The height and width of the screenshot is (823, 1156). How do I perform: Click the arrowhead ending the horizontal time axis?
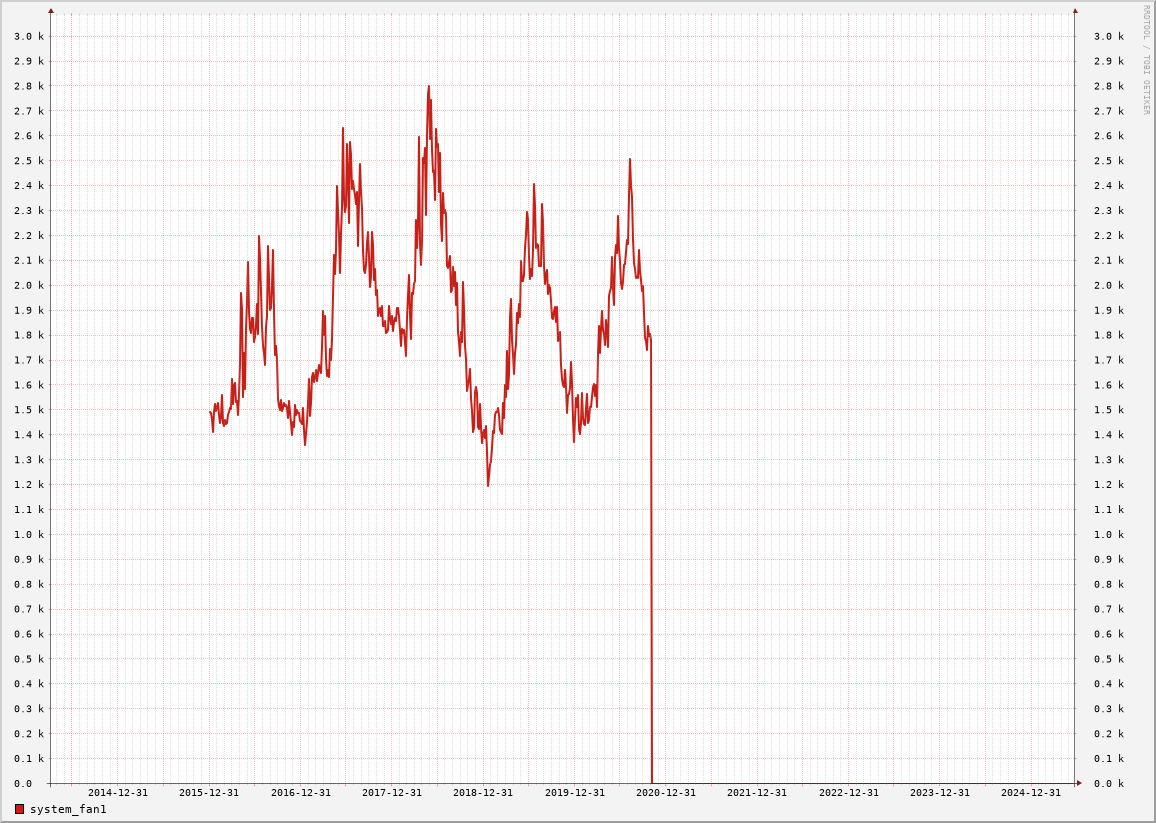point(1079,783)
